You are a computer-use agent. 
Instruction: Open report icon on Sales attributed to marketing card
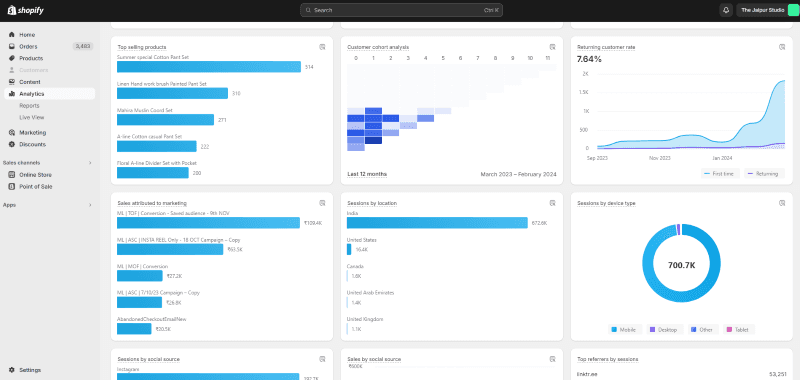(322, 203)
